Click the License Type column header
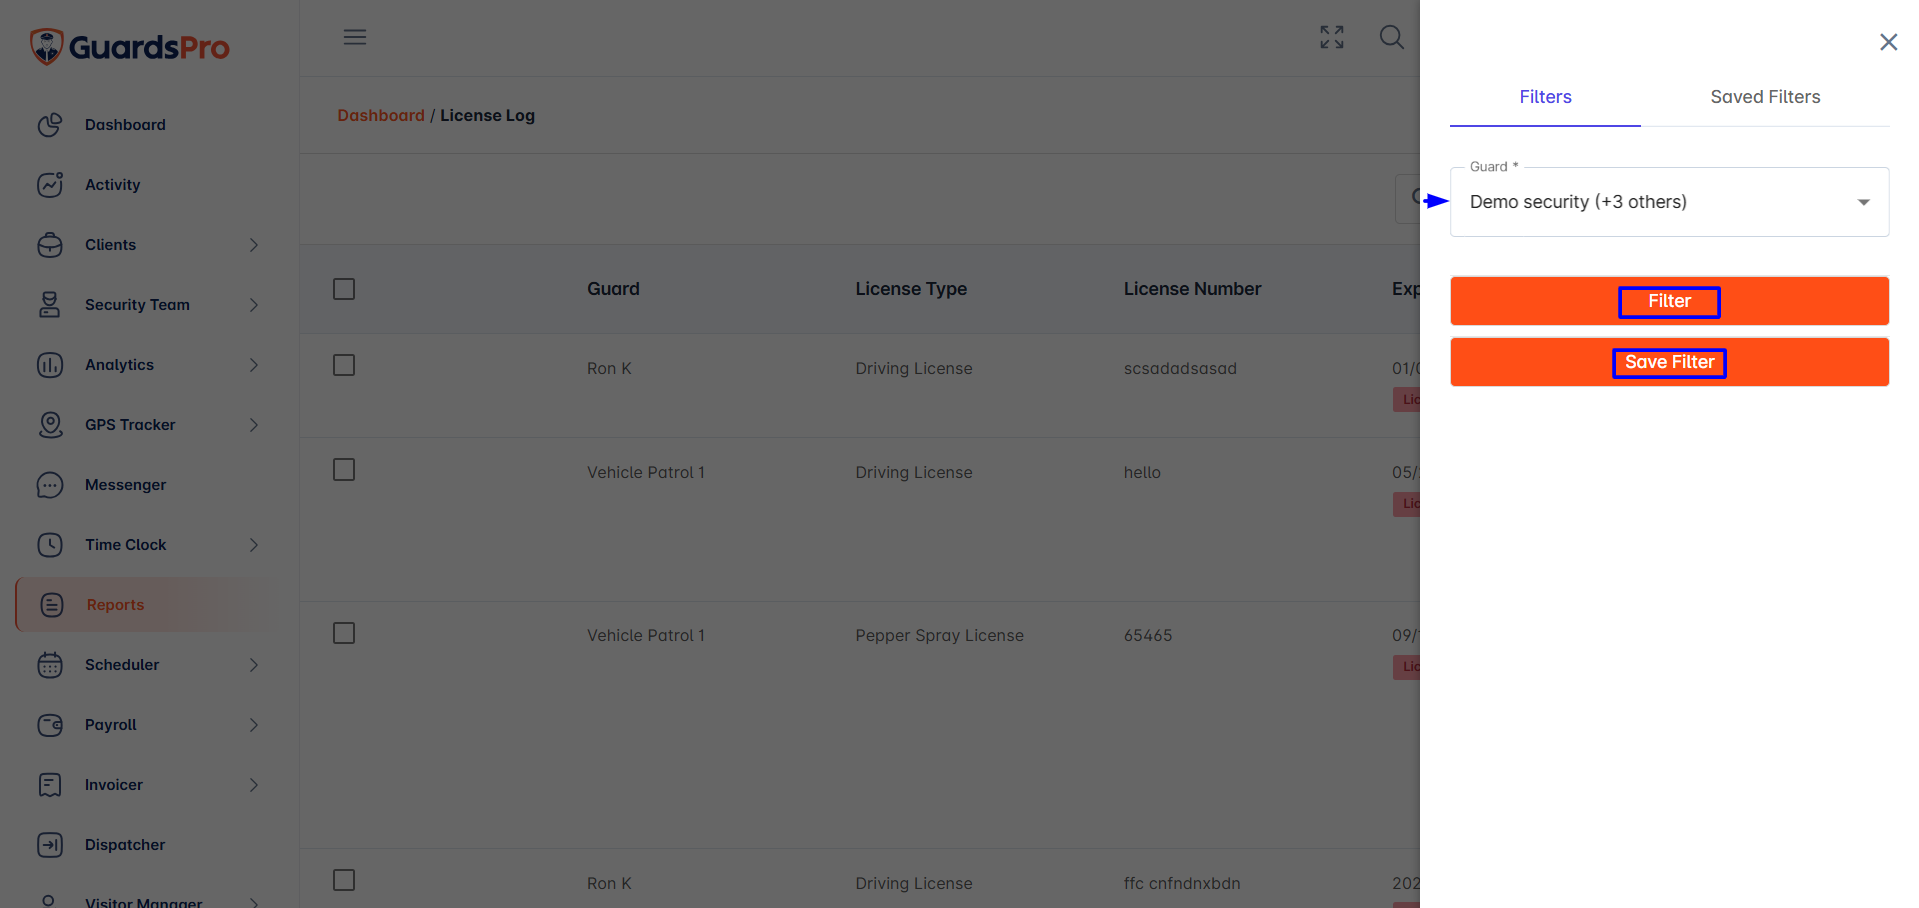 click(911, 289)
